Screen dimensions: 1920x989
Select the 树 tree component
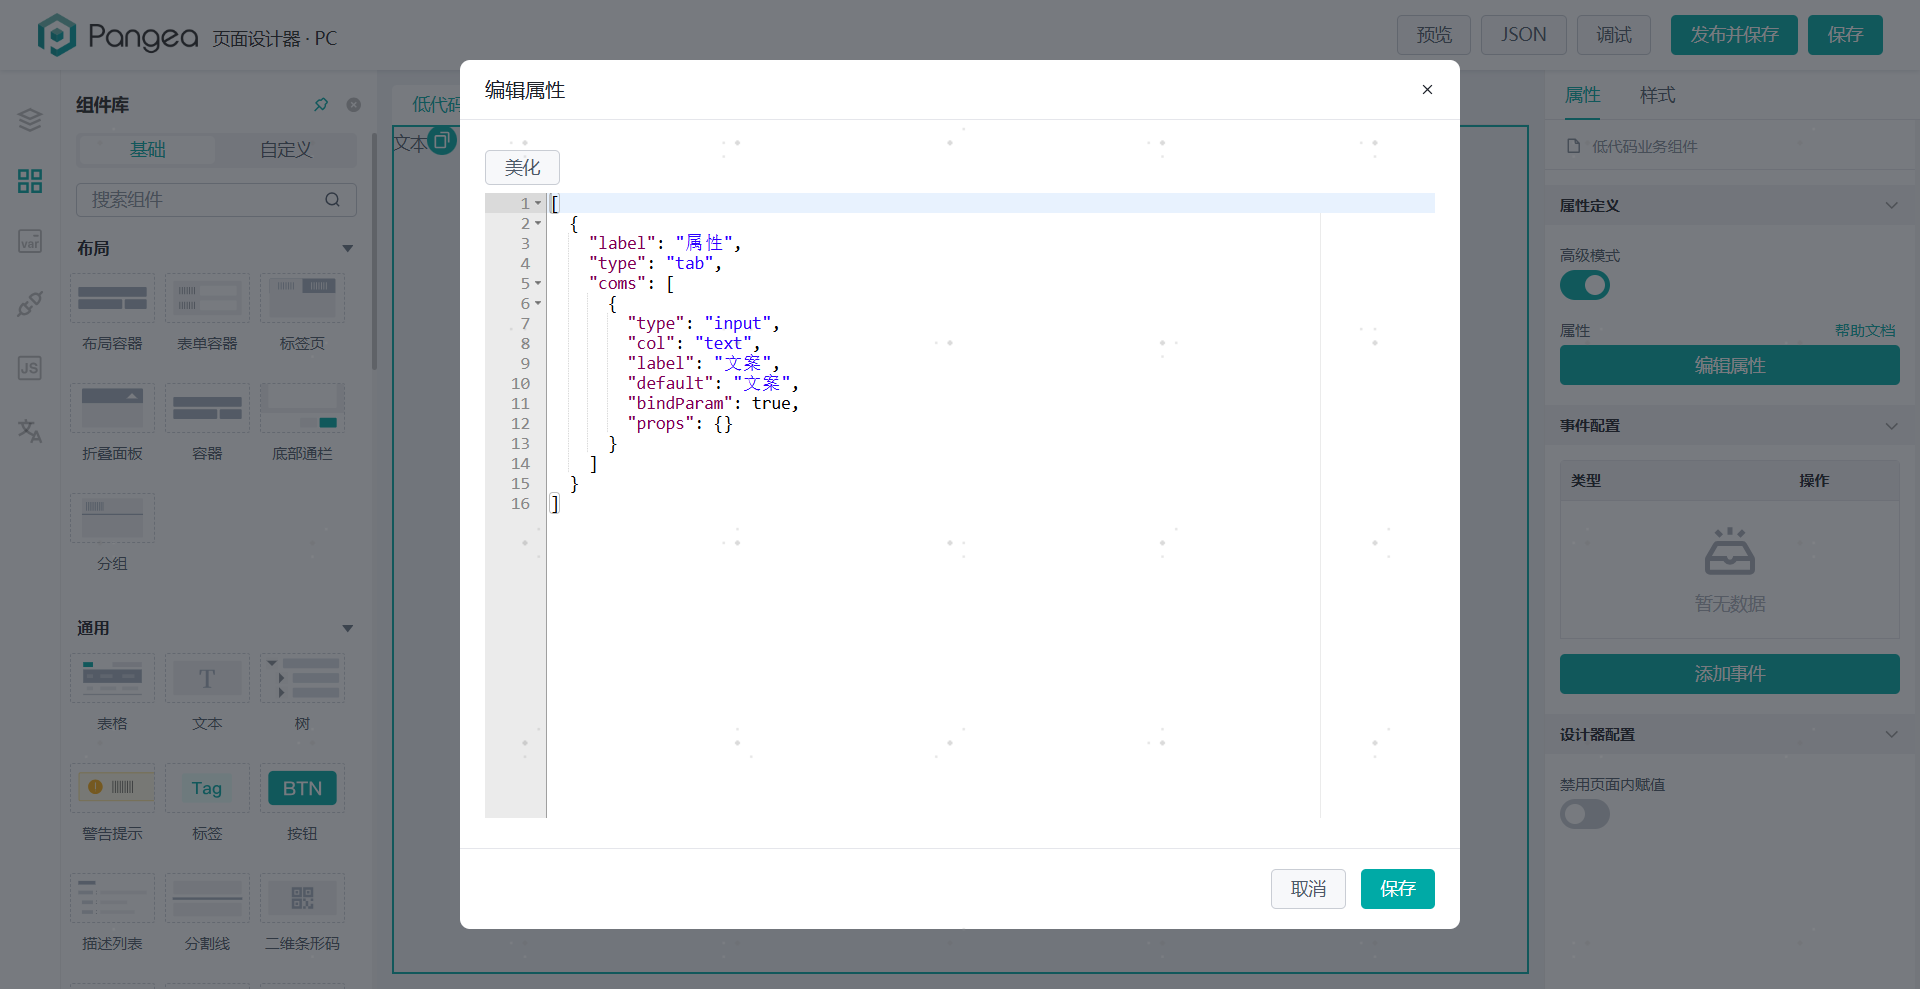(x=302, y=692)
